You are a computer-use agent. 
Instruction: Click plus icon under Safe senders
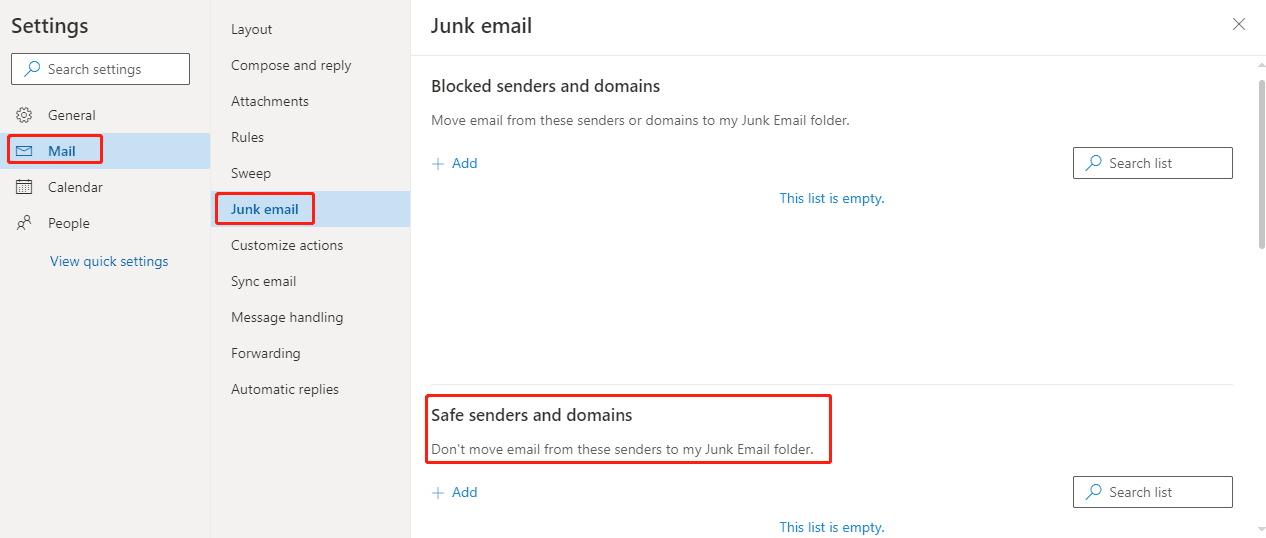[x=438, y=492]
